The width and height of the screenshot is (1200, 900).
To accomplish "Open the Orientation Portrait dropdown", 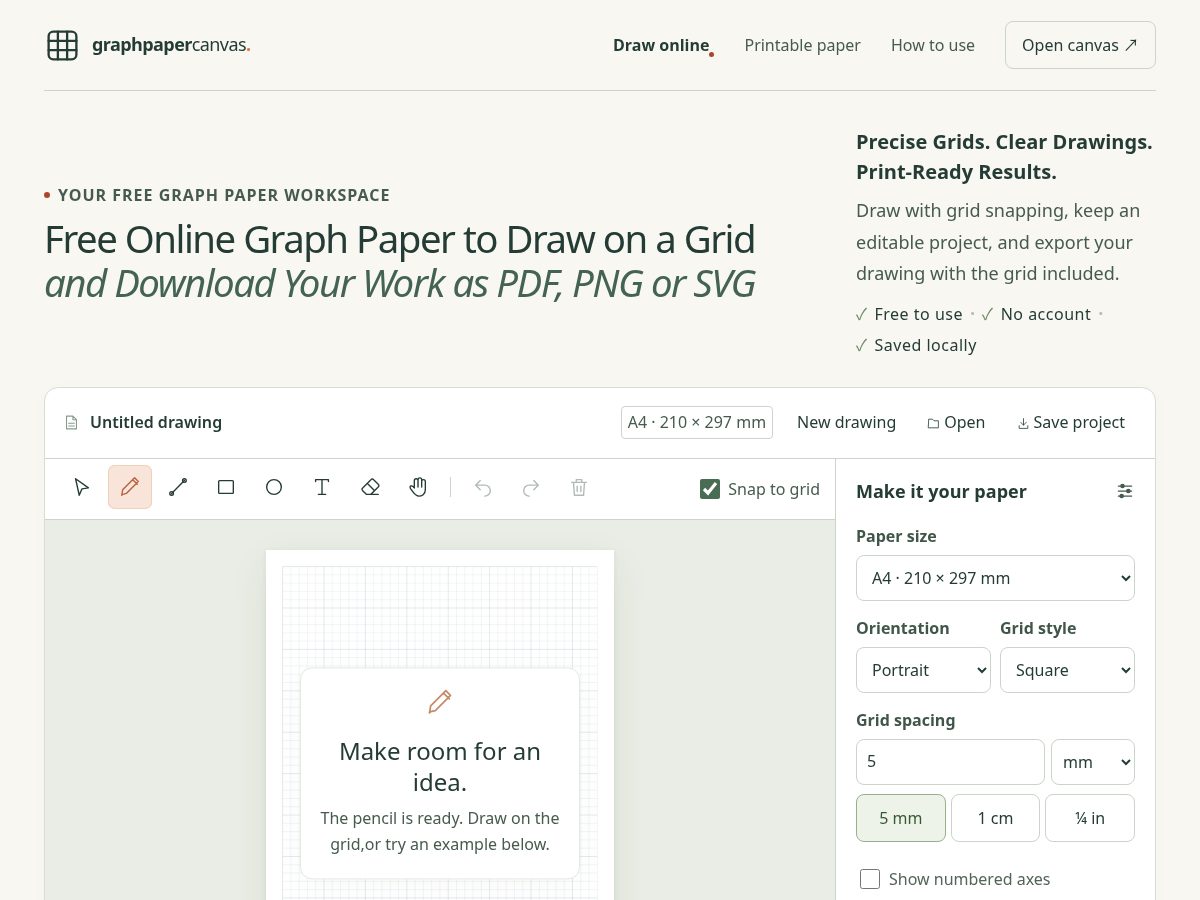I will tap(923, 670).
